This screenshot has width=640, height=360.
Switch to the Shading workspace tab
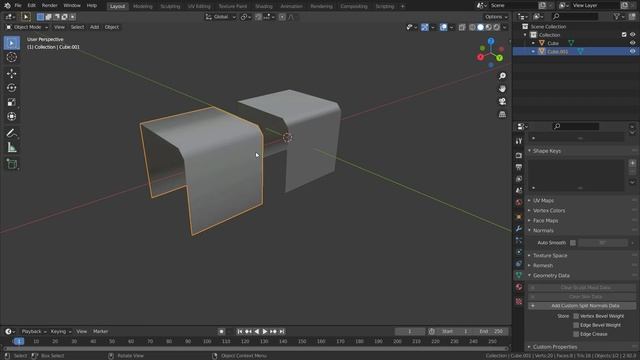263,6
